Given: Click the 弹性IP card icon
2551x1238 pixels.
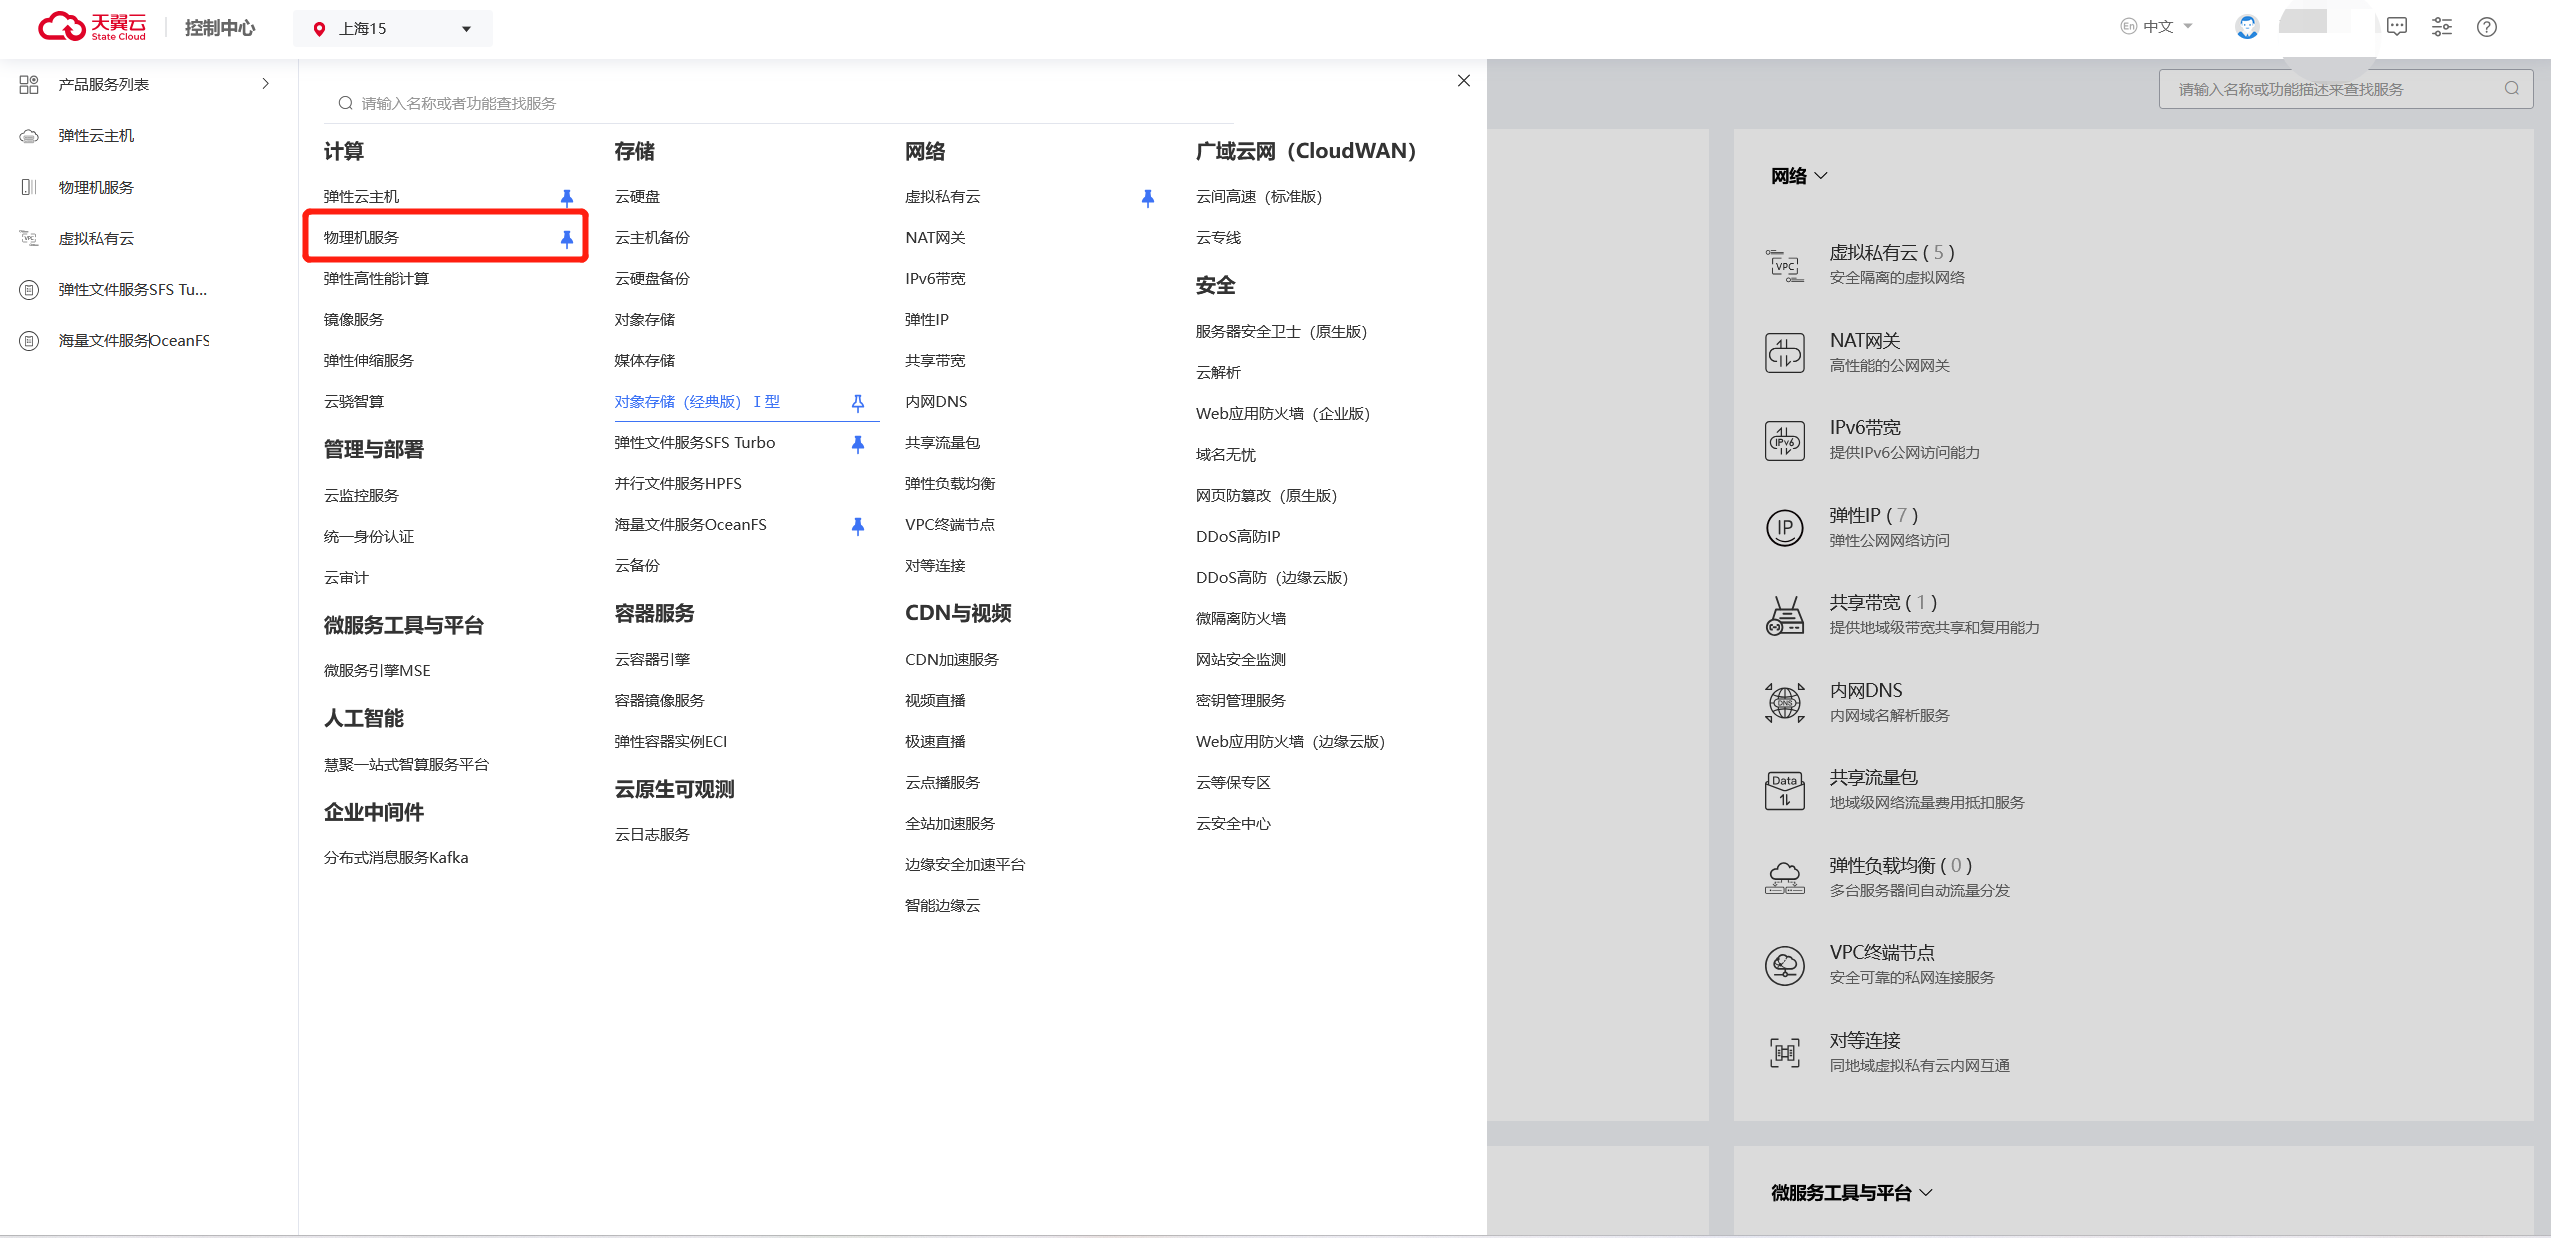Looking at the screenshot, I should tap(1785, 528).
